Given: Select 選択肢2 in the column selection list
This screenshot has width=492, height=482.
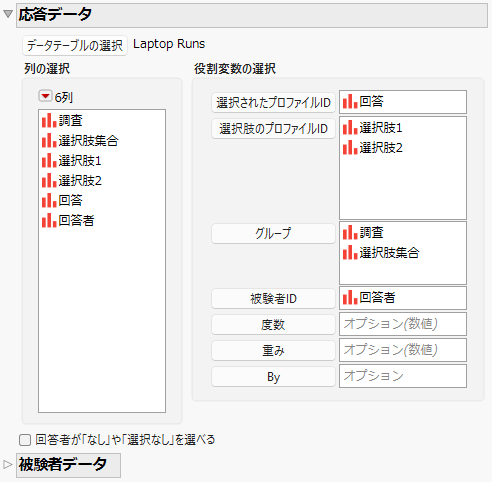Looking at the screenshot, I should pyautogui.click(x=102, y=181).
